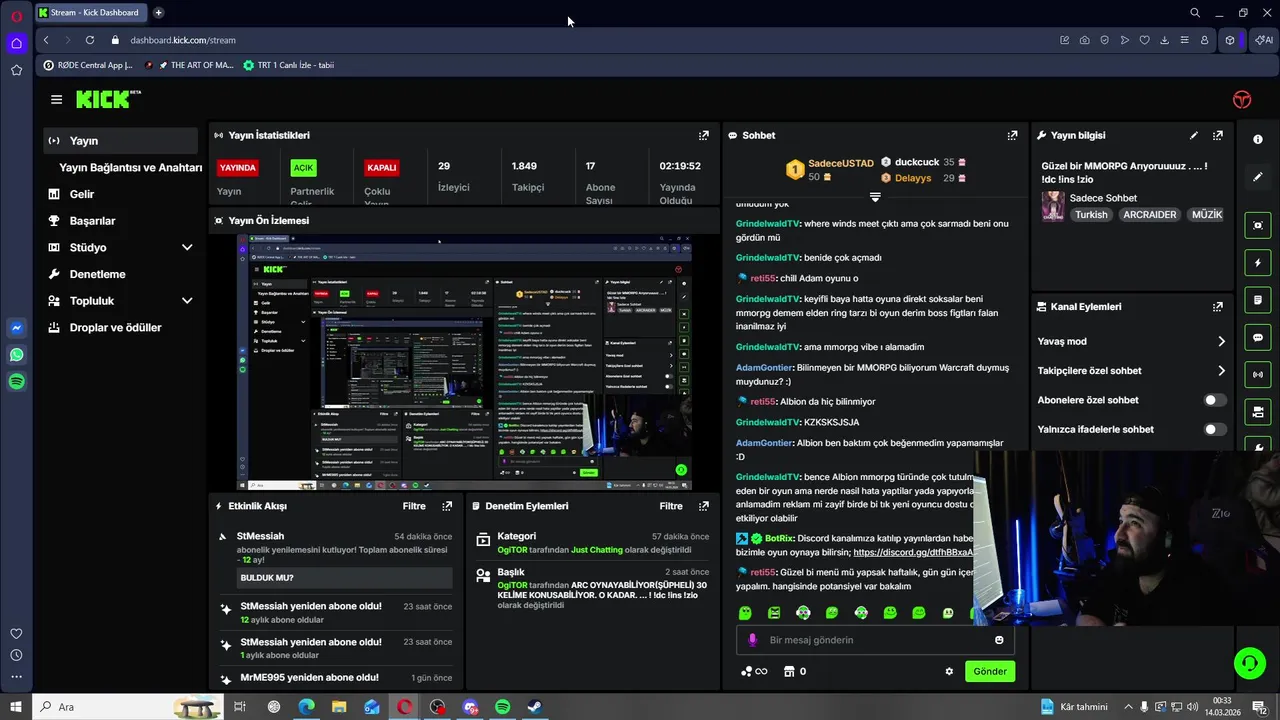Open Microsoft Edge from the taskbar
The width and height of the screenshot is (1280, 720).
click(306, 707)
